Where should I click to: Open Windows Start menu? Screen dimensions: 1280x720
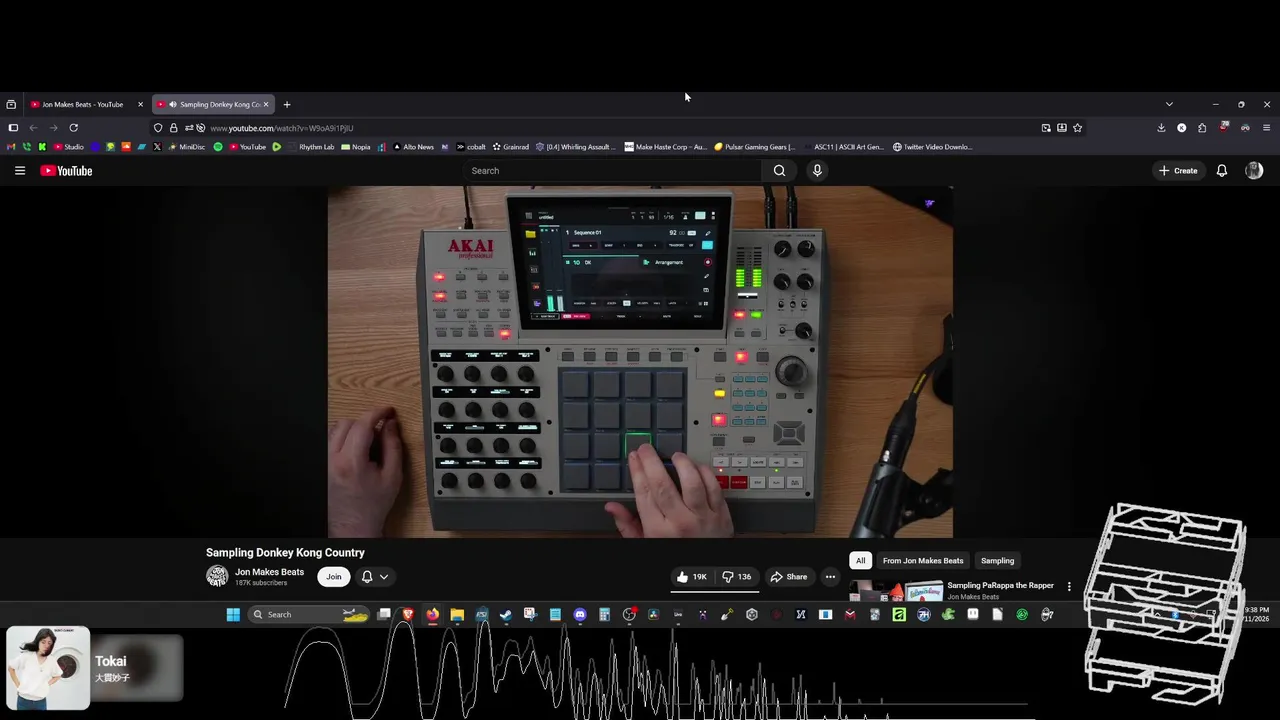tap(233, 614)
